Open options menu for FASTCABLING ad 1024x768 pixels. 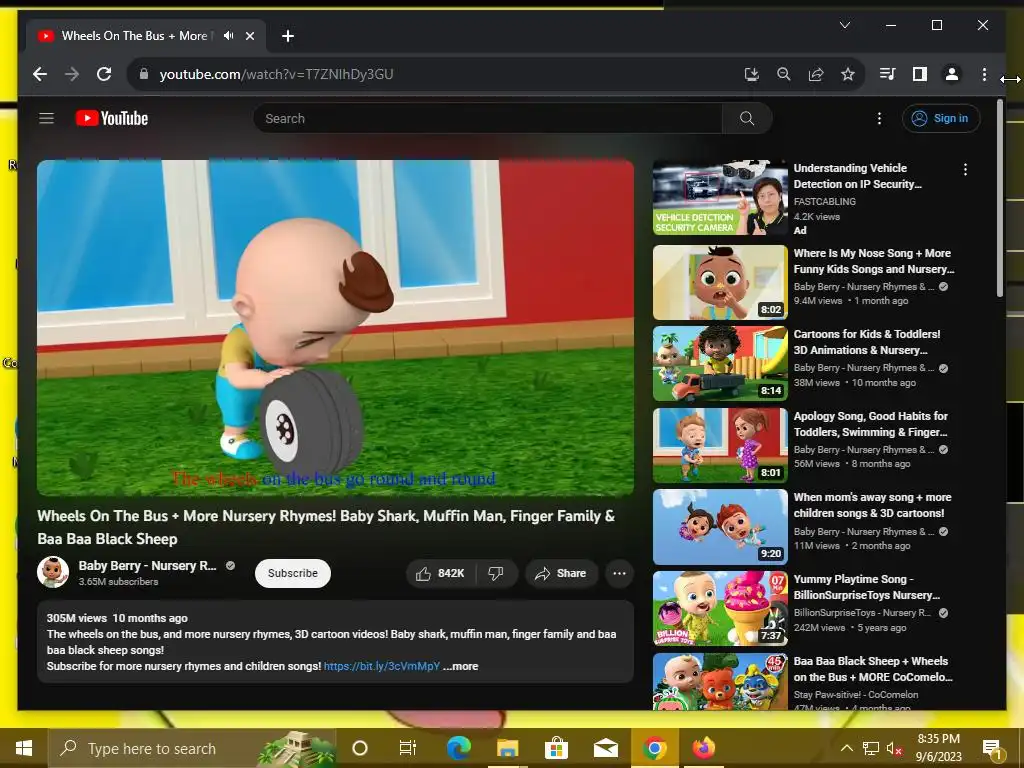pyautogui.click(x=965, y=170)
